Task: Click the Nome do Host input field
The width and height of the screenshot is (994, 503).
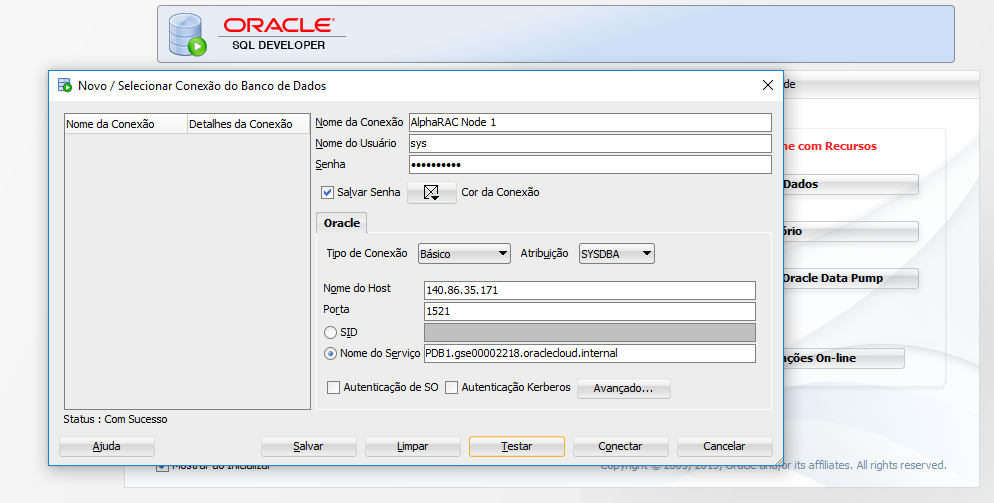Action: point(590,290)
